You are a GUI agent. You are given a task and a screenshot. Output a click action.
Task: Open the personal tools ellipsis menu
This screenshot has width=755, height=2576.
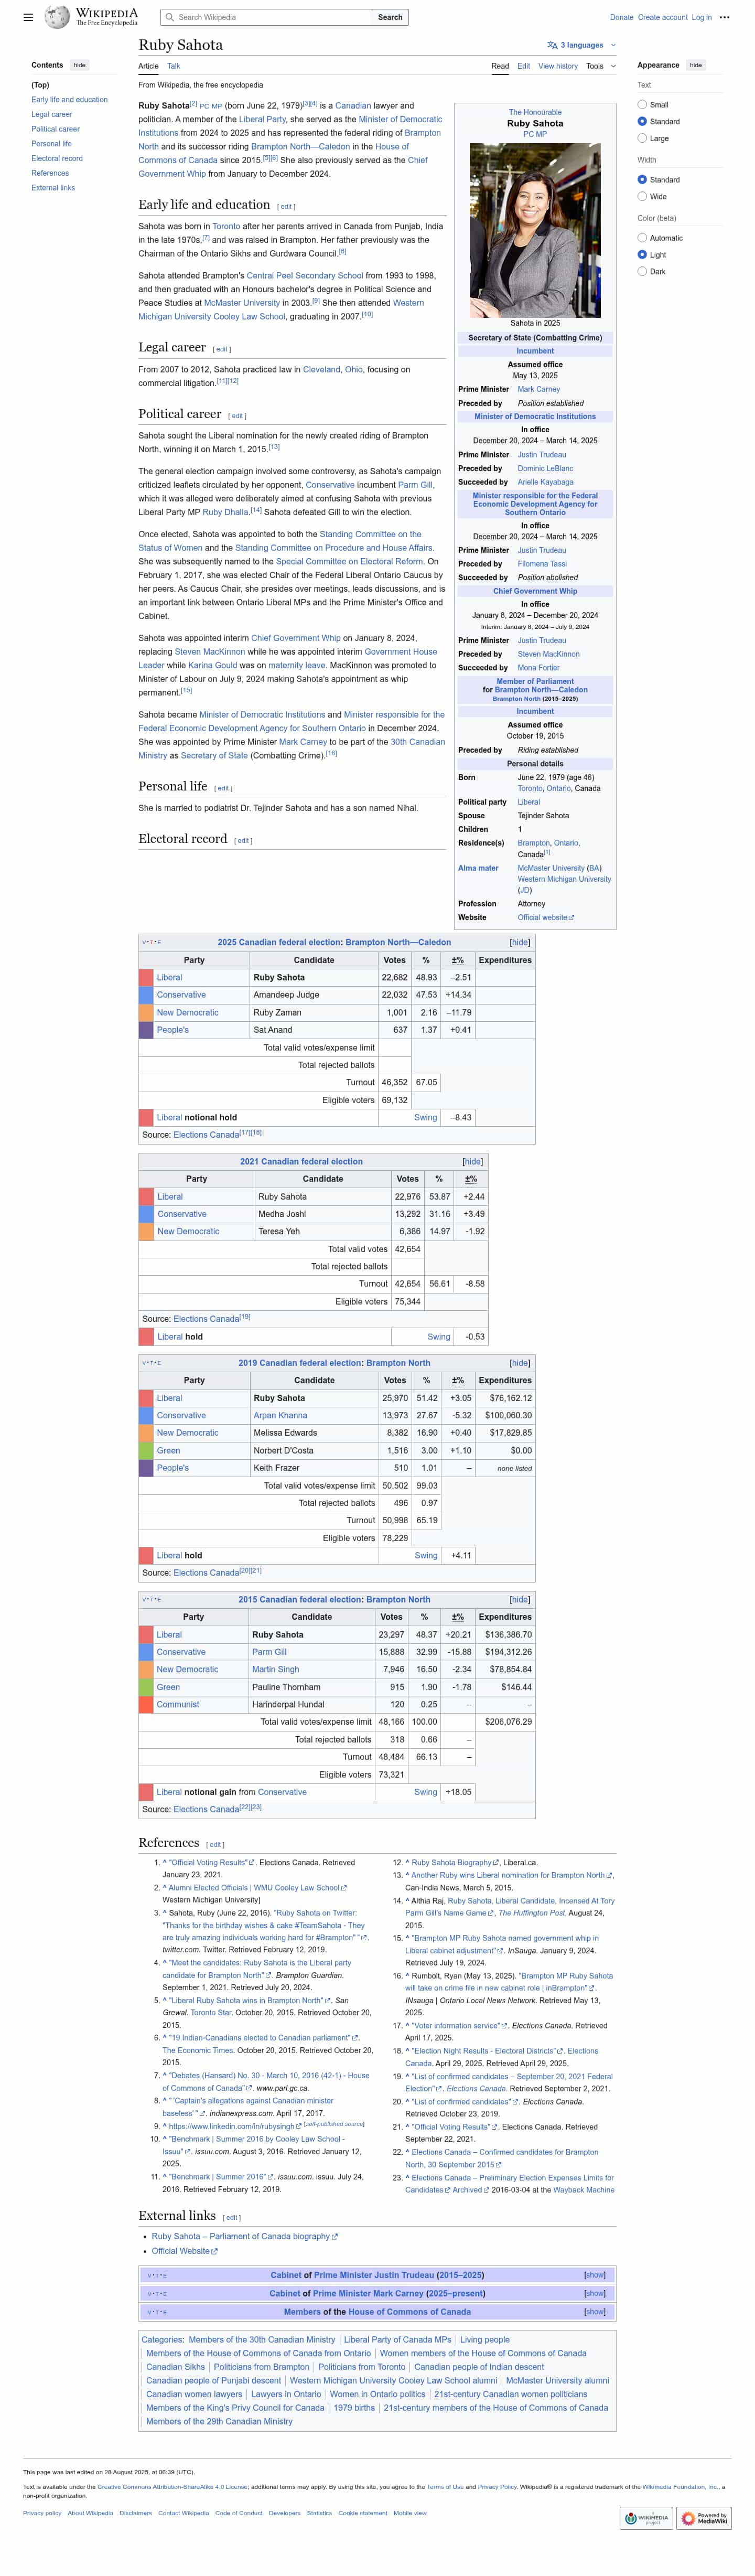724,17
